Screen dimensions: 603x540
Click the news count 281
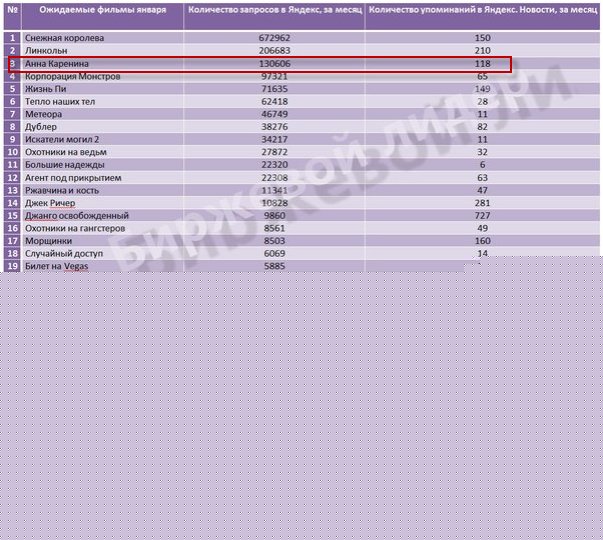(x=482, y=203)
